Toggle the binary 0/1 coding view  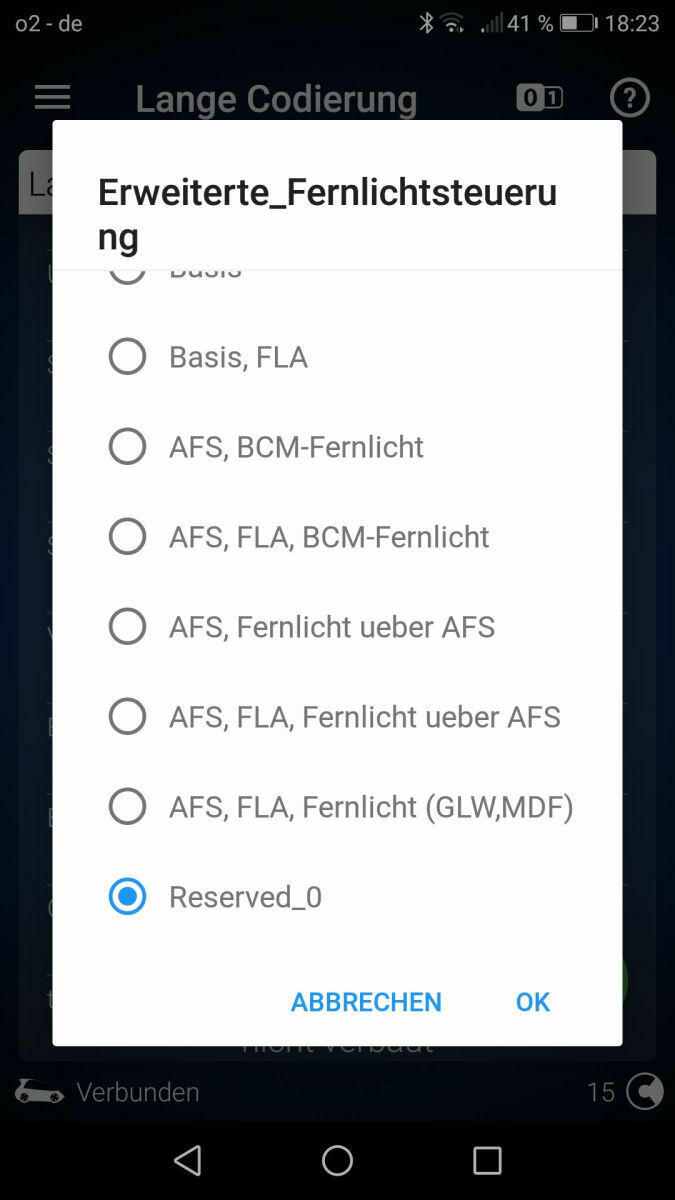coord(539,97)
